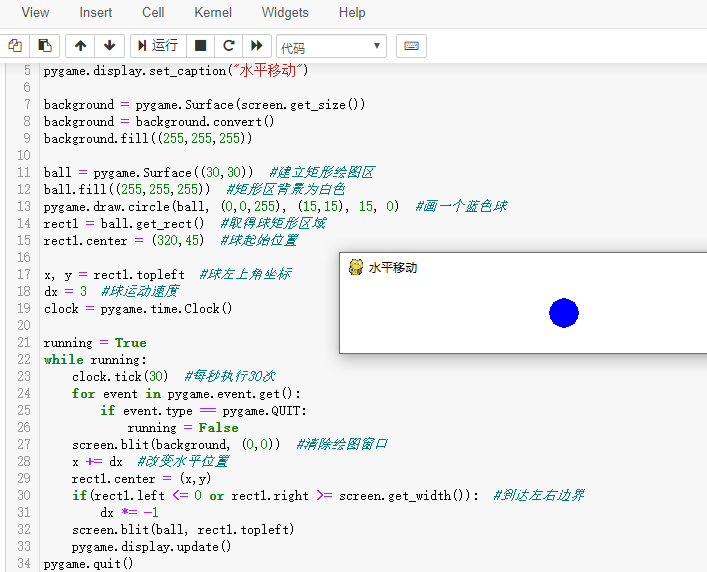707x572 pixels.
Task: Move cell up with up arrow icon
Action: pyautogui.click(x=80, y=46)
